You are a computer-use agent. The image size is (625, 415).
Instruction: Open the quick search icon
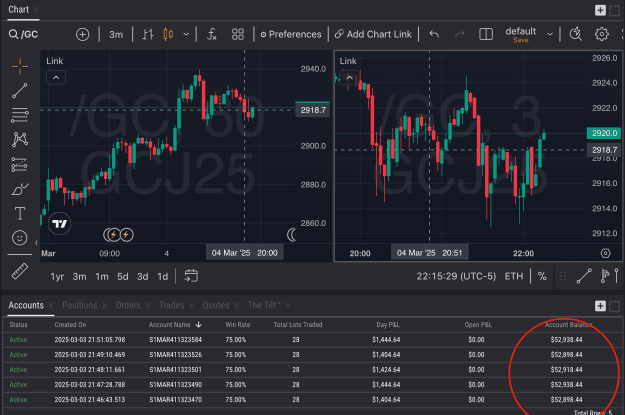point(576,34)
